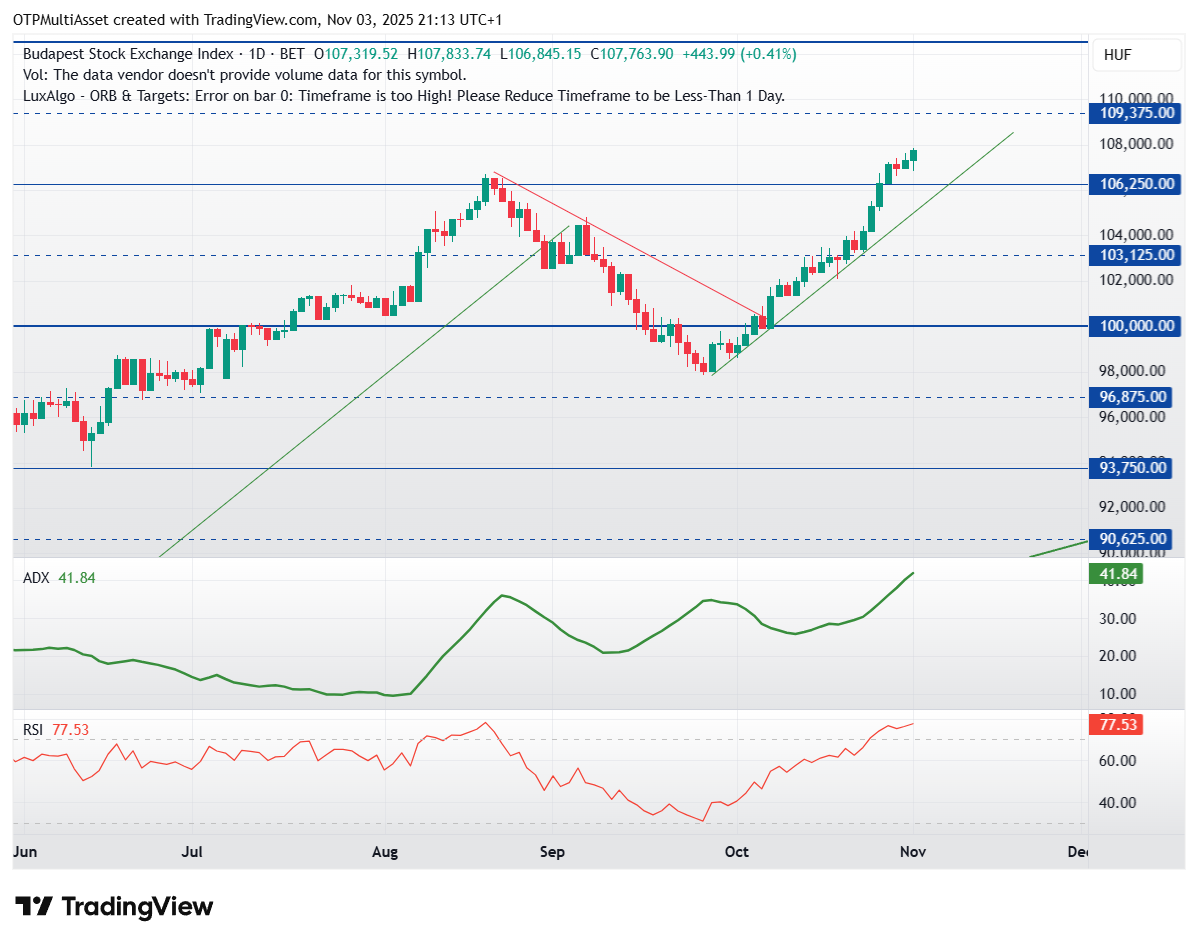The width and height of the screenshot is (1198, 944).
Task: Click the 93,750.00 price level label
Action: point(1133,468)
